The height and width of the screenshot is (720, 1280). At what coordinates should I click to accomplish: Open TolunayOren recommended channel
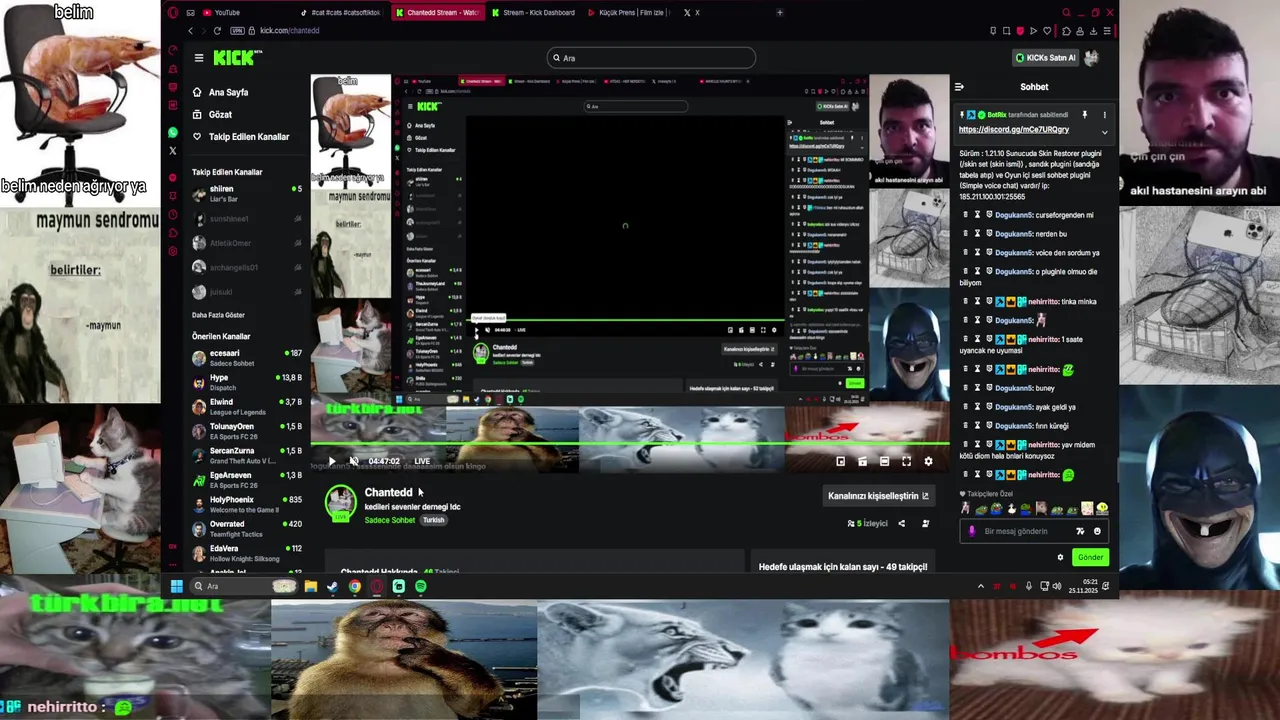click(x=247, y=431)
